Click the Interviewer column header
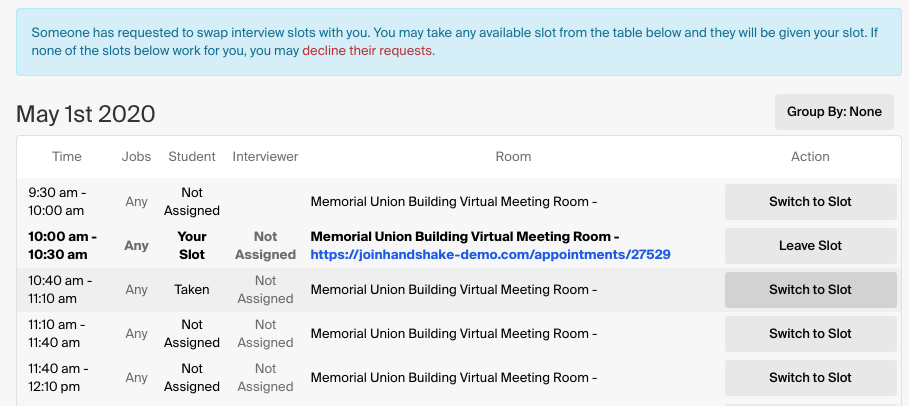The width and height of the screenshot is (909, 406). pyautogui.click(x=266, y=157)
